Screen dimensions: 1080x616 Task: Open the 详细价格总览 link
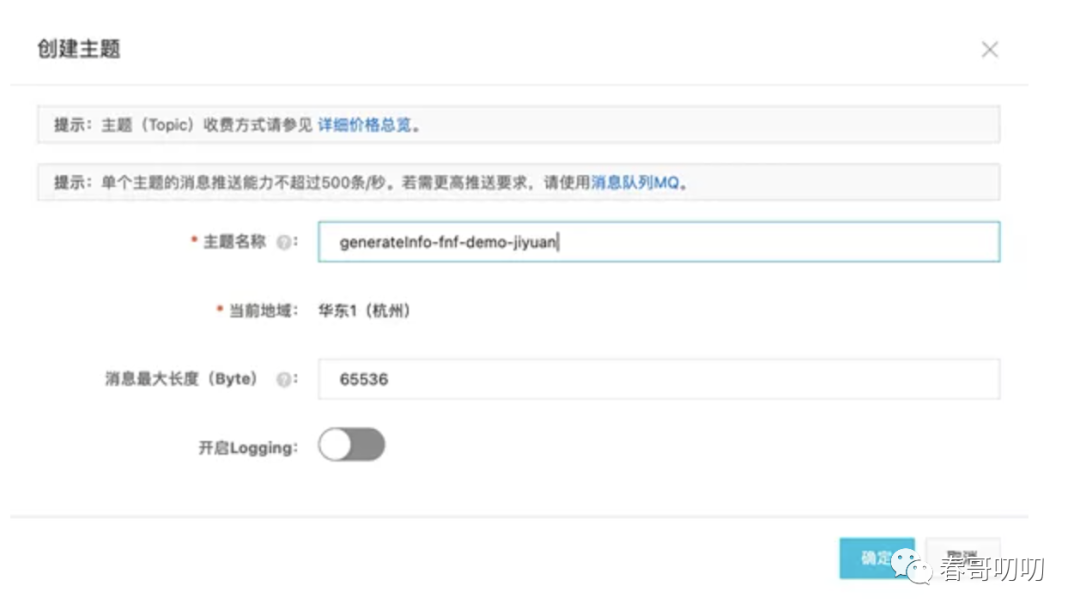pos(364,125)
